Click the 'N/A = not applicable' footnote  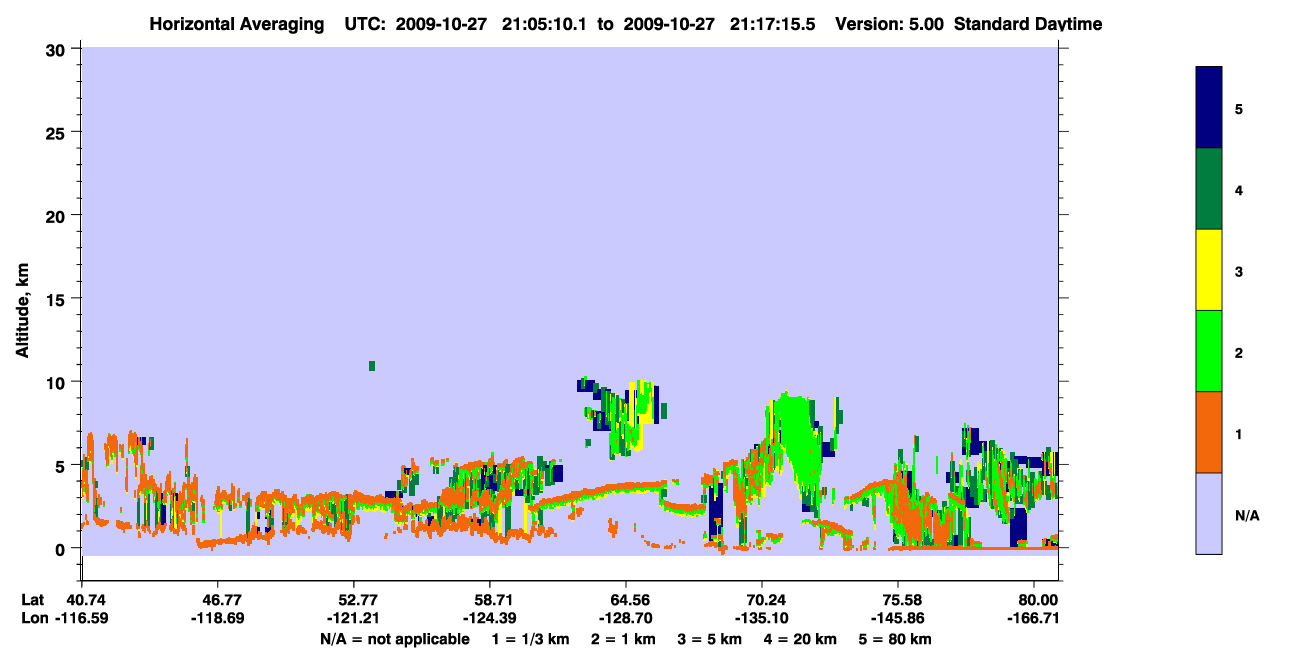pyautogui.click(x=394, y=639)
